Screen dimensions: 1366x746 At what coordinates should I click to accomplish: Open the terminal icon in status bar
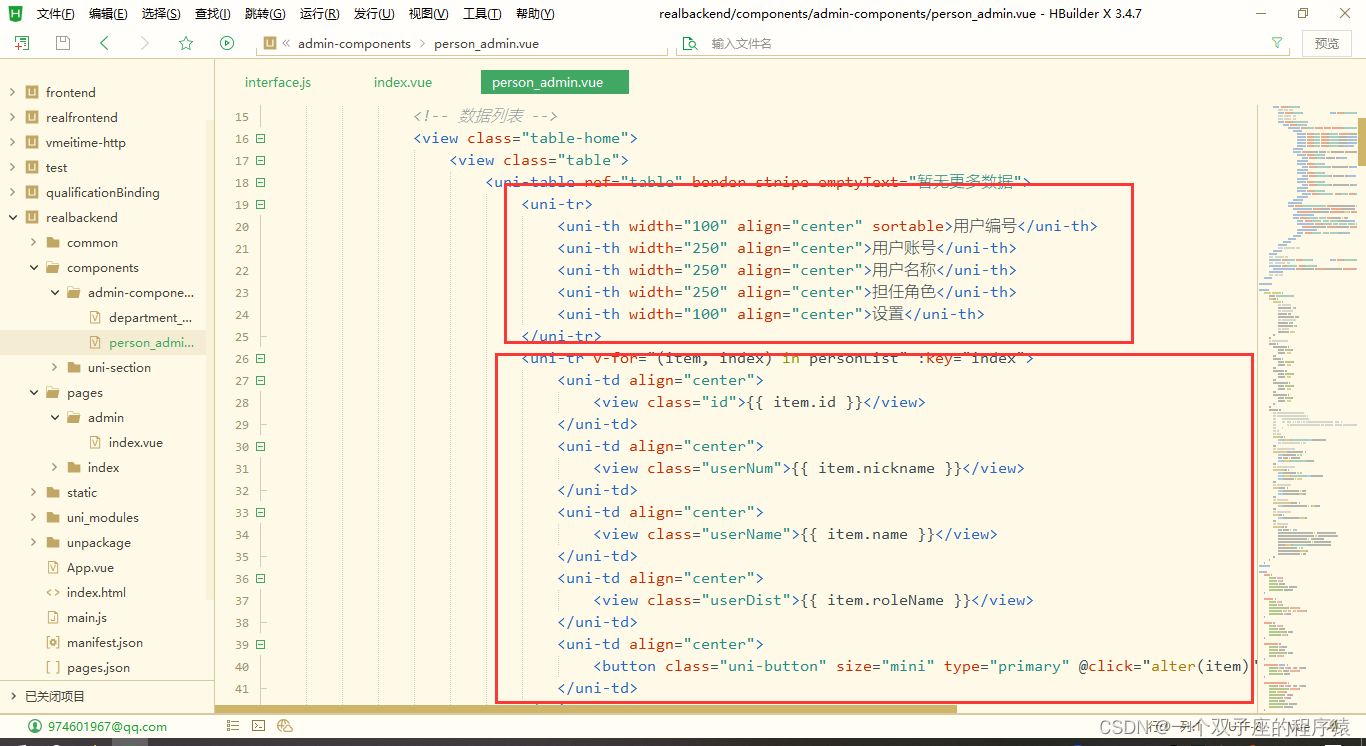tap(258, 726)
